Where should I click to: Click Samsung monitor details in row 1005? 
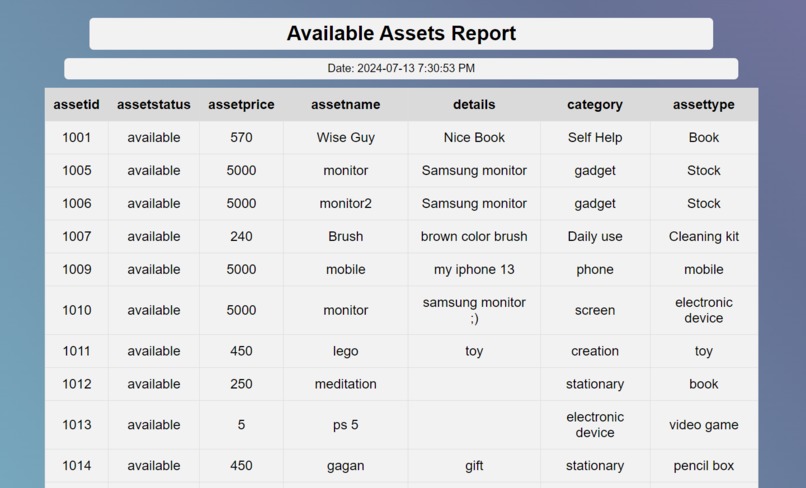(x=474, y=171)
